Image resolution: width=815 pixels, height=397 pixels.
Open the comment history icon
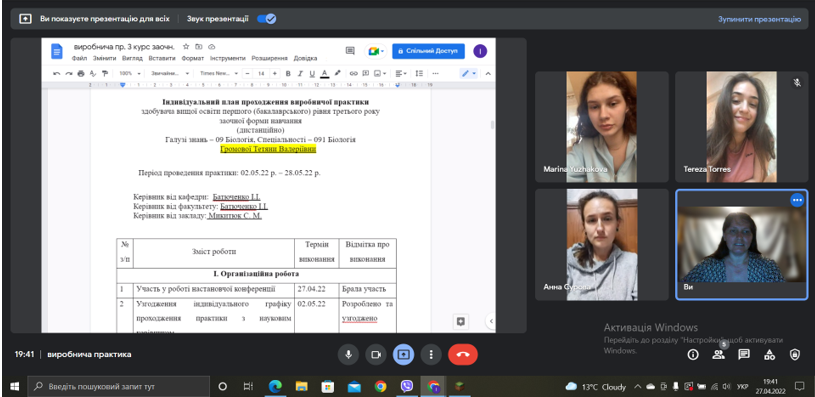click(x=350, y=51)
